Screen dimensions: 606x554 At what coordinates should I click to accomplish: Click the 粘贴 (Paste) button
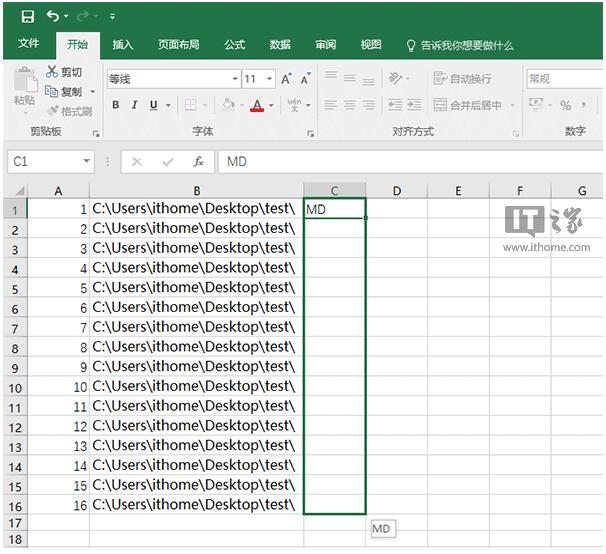point(23,88)
